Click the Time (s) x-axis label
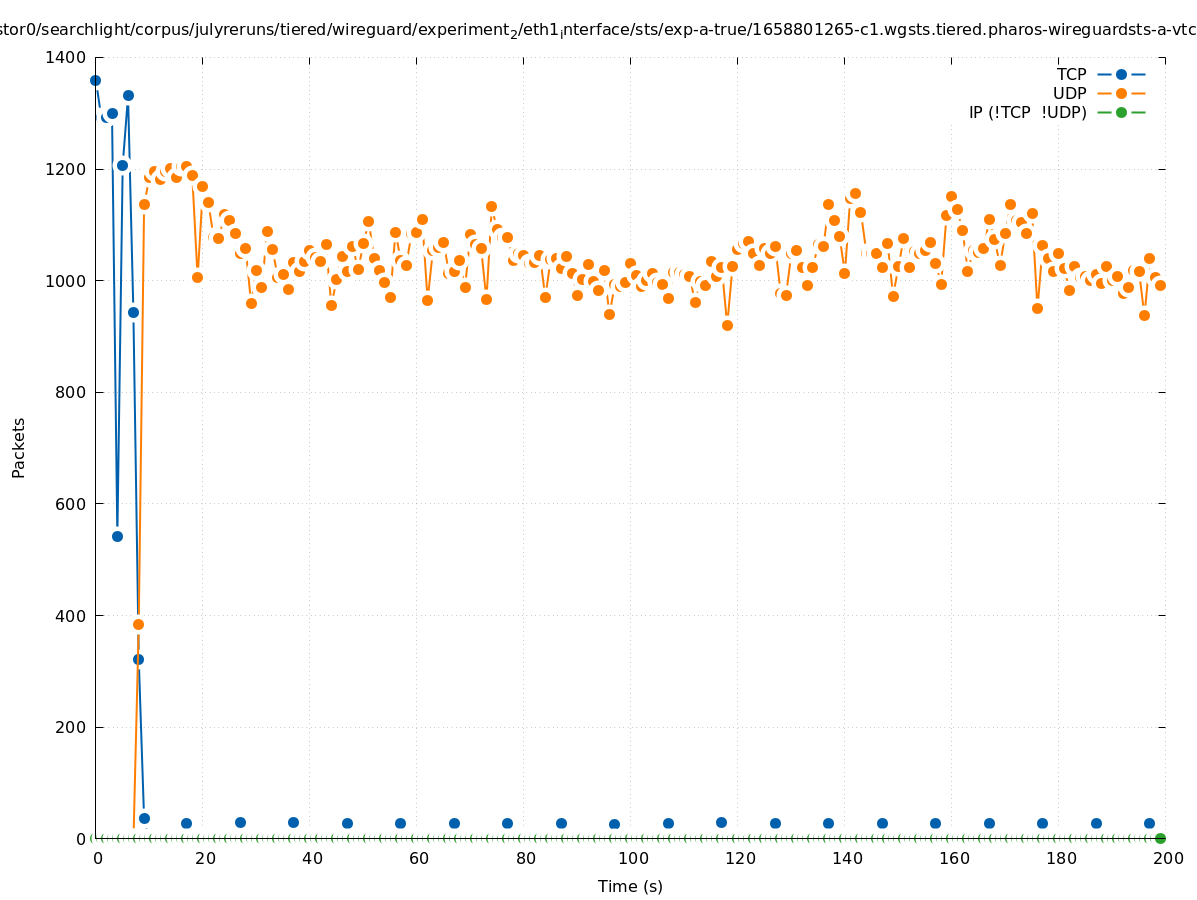1197x900 pixels. tap(630, 886)
